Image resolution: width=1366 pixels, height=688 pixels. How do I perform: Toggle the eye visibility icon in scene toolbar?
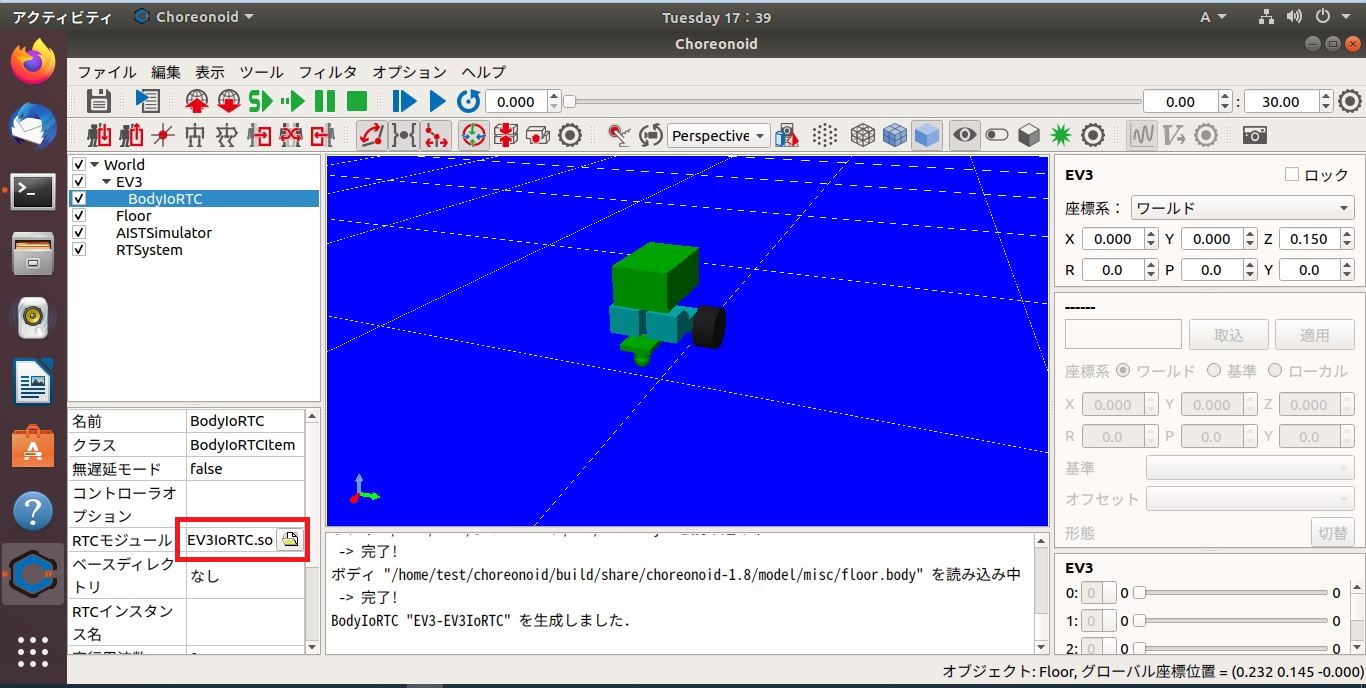[965, 135]
